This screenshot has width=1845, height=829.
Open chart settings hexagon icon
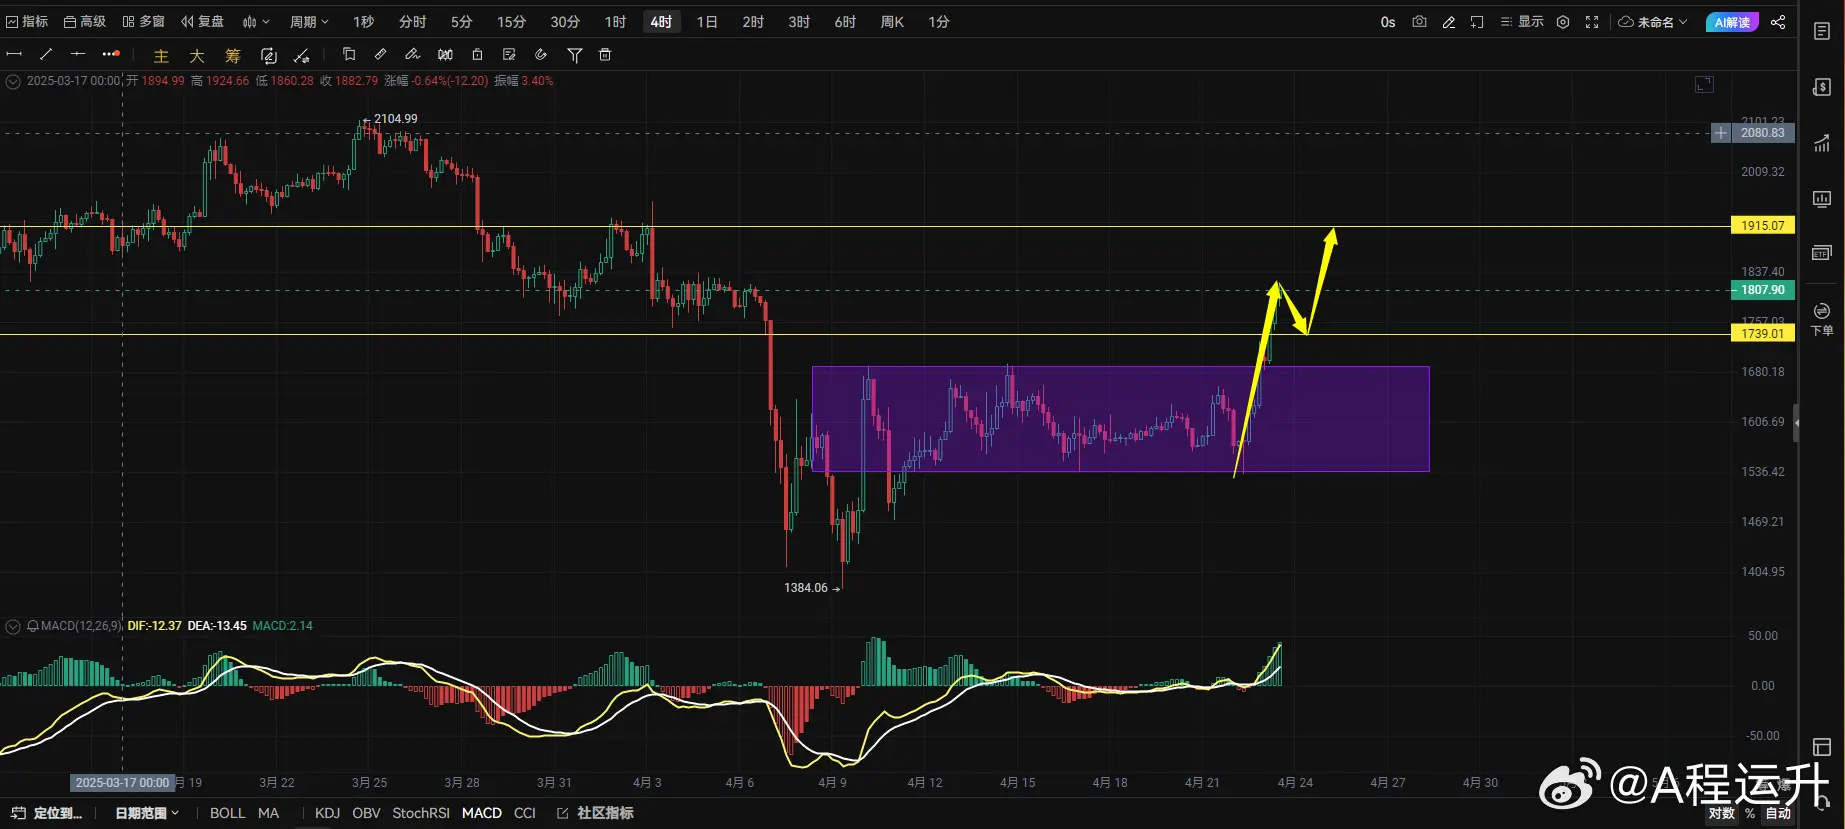1563,22
